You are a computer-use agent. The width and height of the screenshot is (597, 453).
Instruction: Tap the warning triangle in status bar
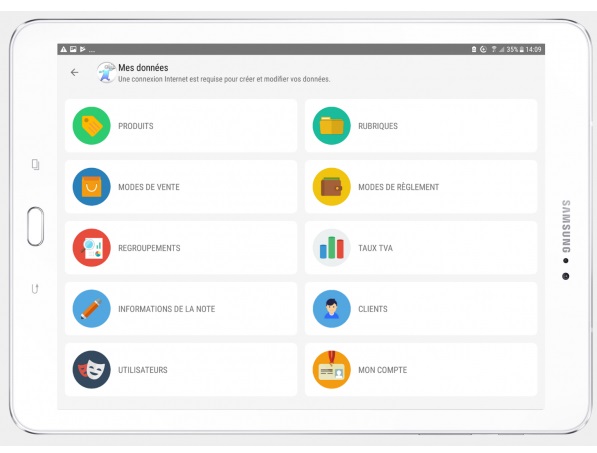point(64,49)
